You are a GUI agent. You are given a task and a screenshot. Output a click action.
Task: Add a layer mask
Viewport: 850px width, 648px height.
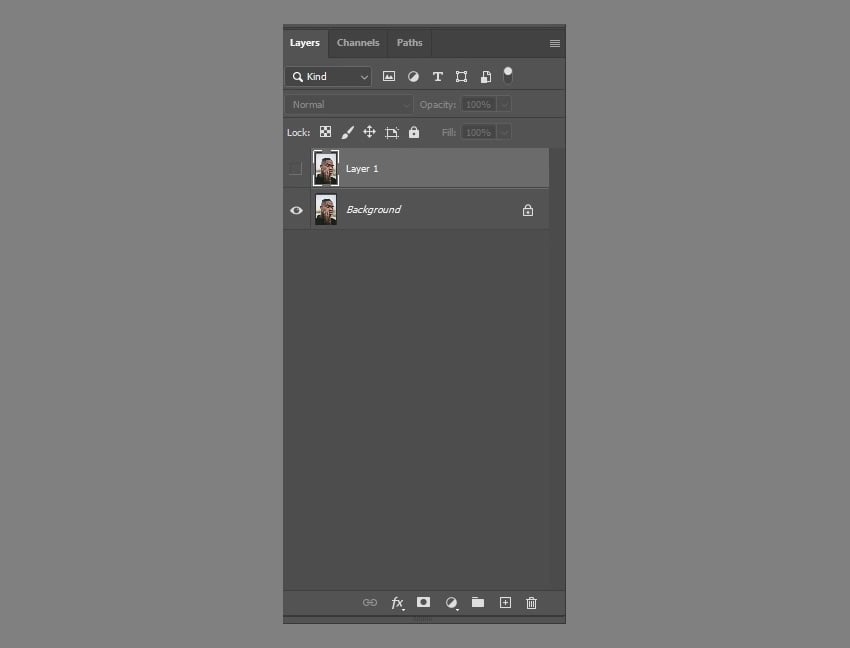click(x=423, y=603)
